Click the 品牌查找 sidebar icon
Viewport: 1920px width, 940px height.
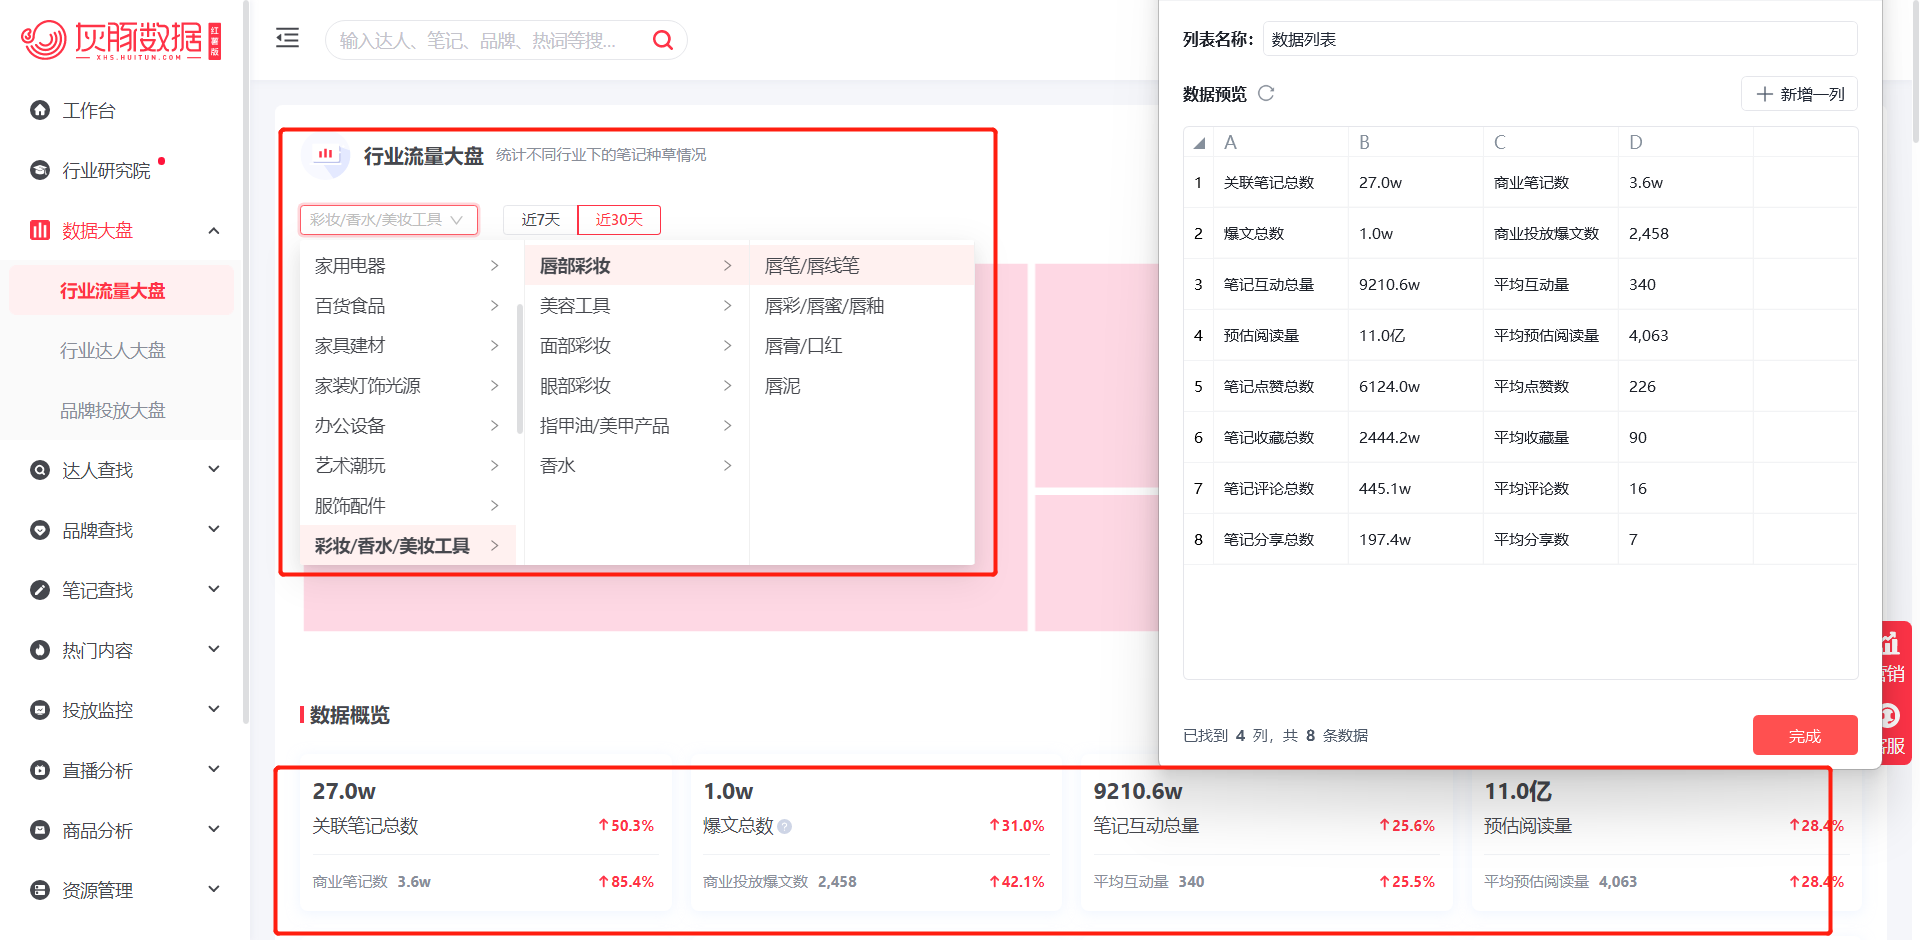[40, 530]
